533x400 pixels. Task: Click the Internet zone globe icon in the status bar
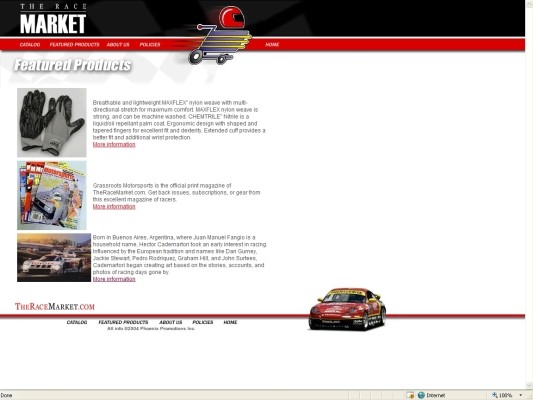coord(421,395)
